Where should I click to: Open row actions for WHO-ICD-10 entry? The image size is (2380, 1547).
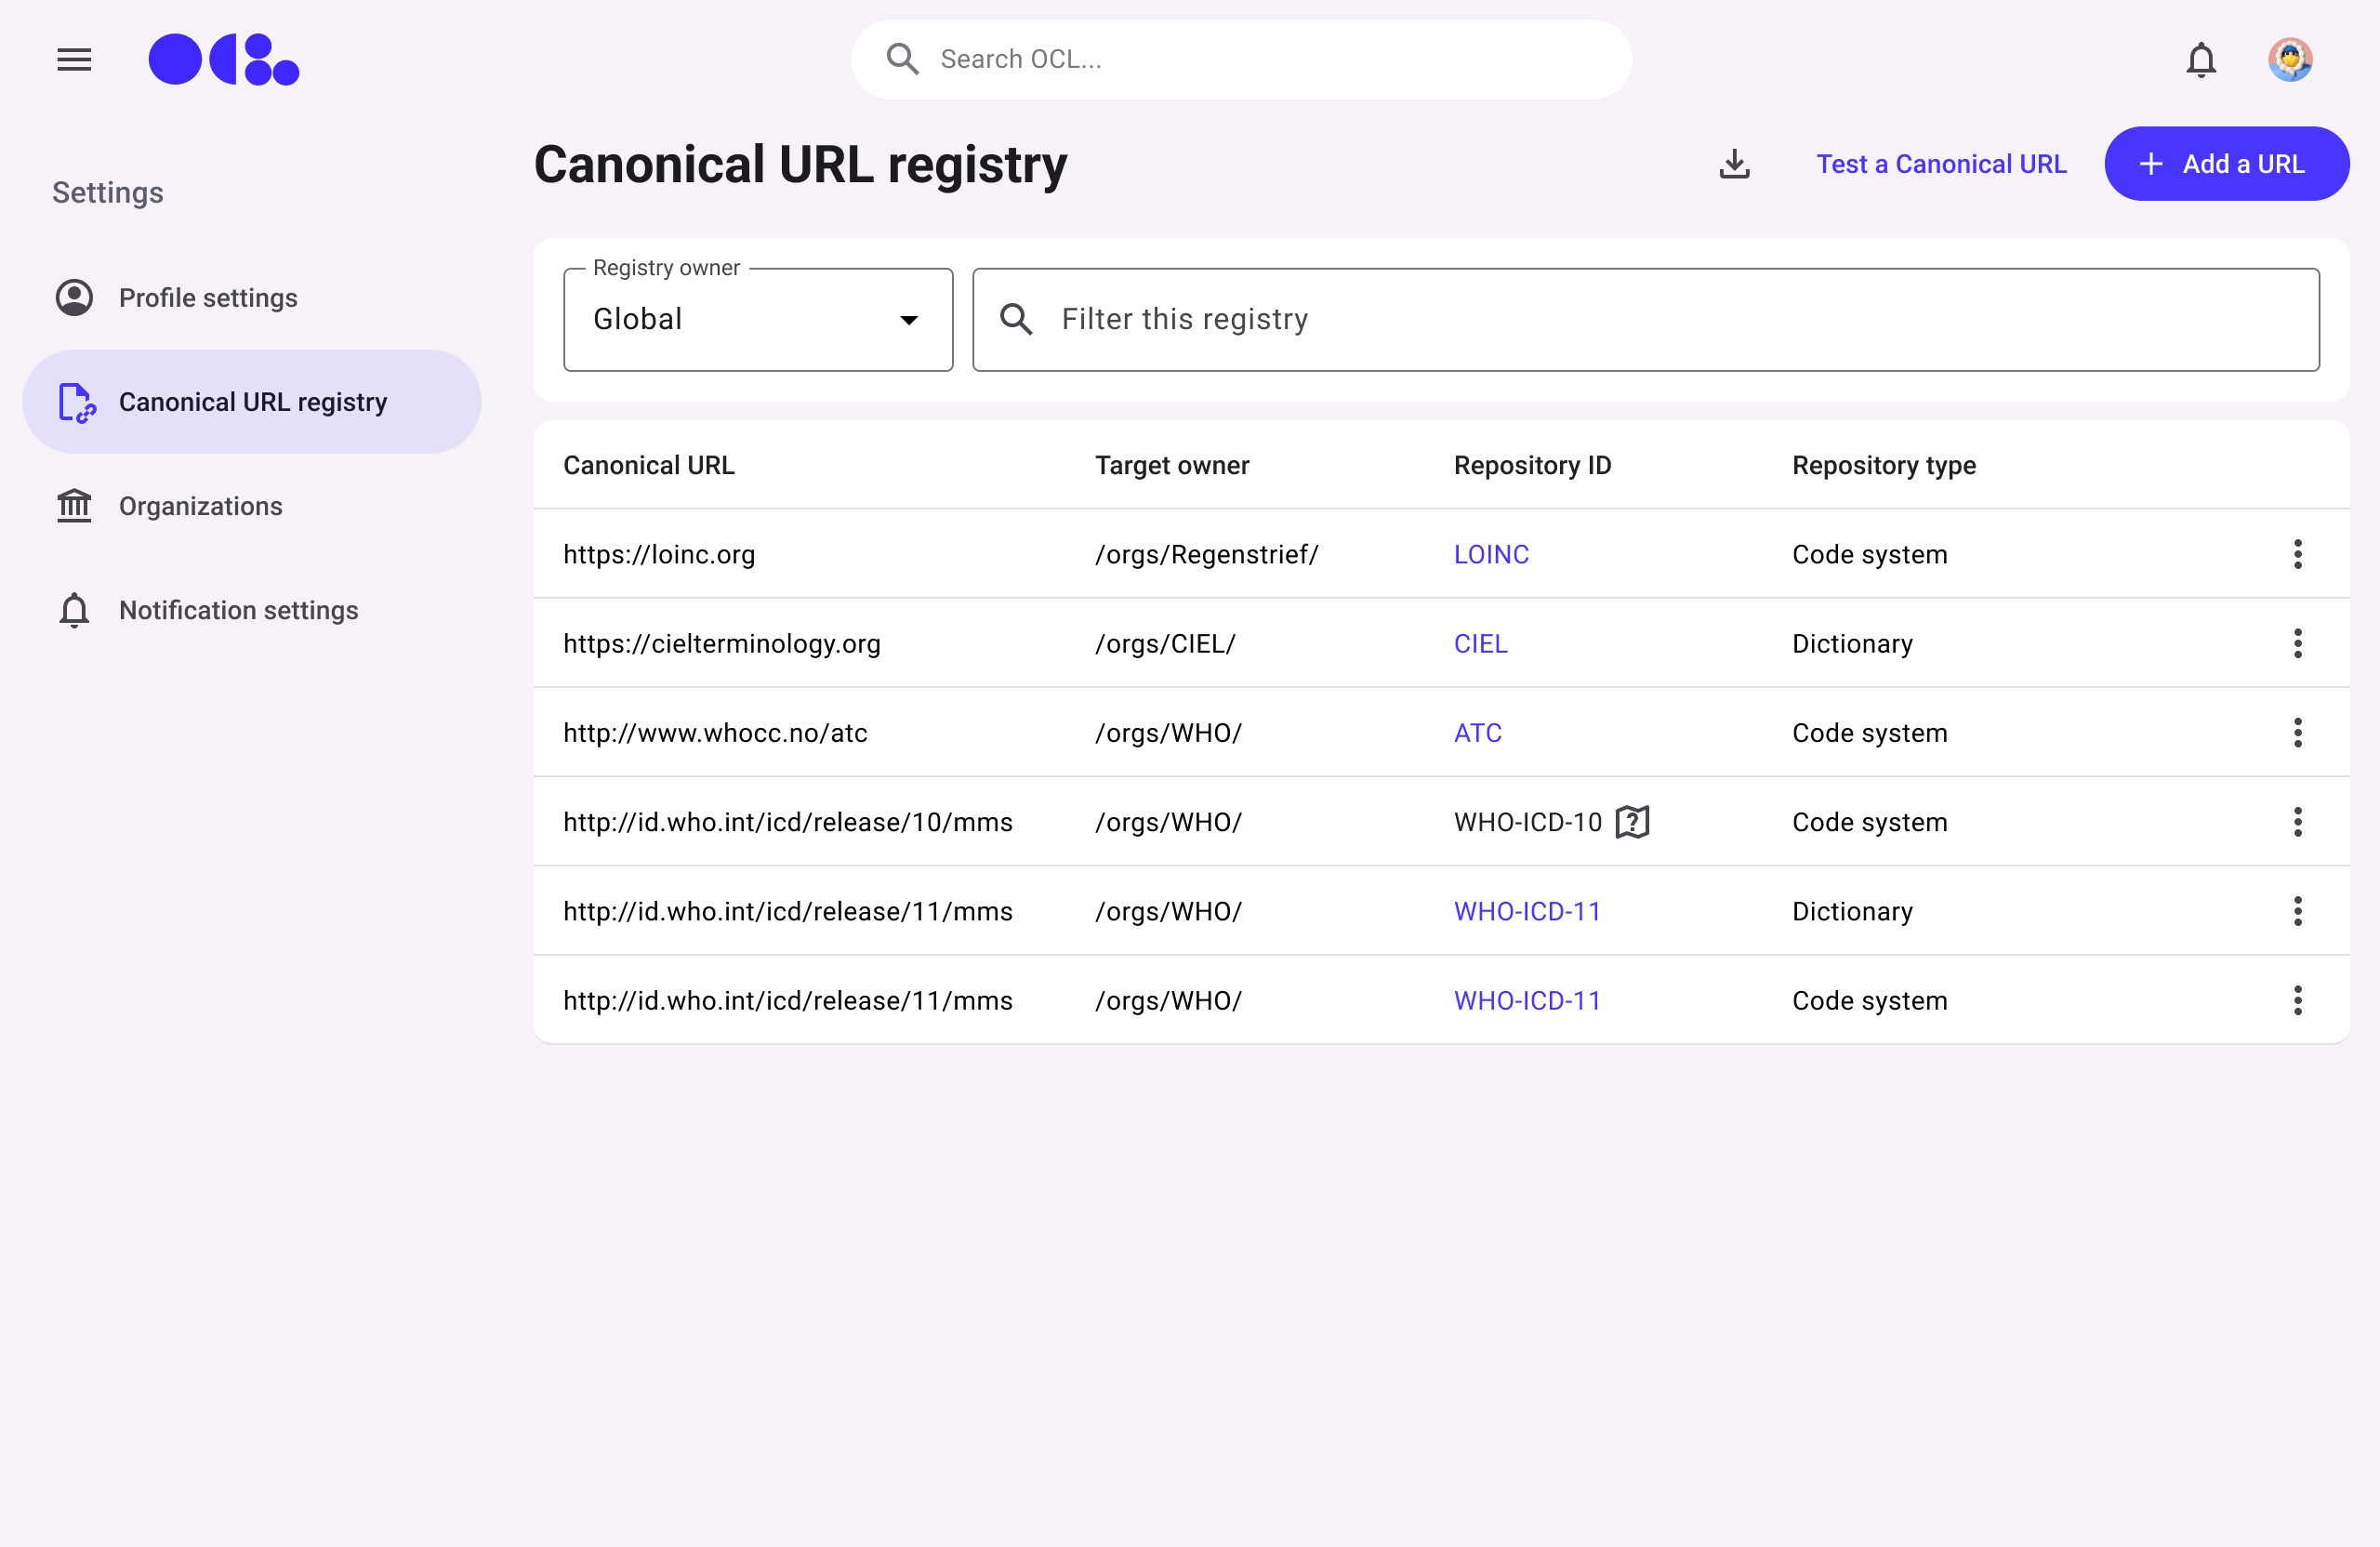click(x=2297, y=822)
